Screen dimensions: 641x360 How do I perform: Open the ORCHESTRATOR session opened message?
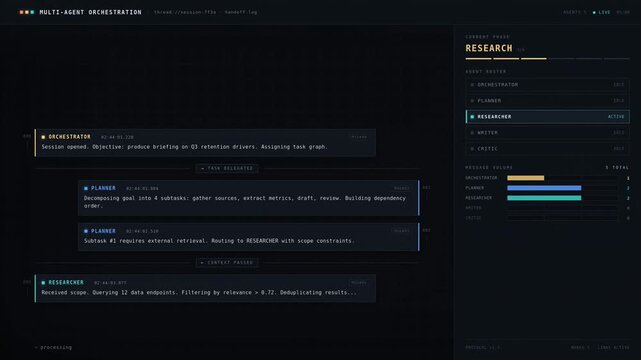tap(205, 143)
